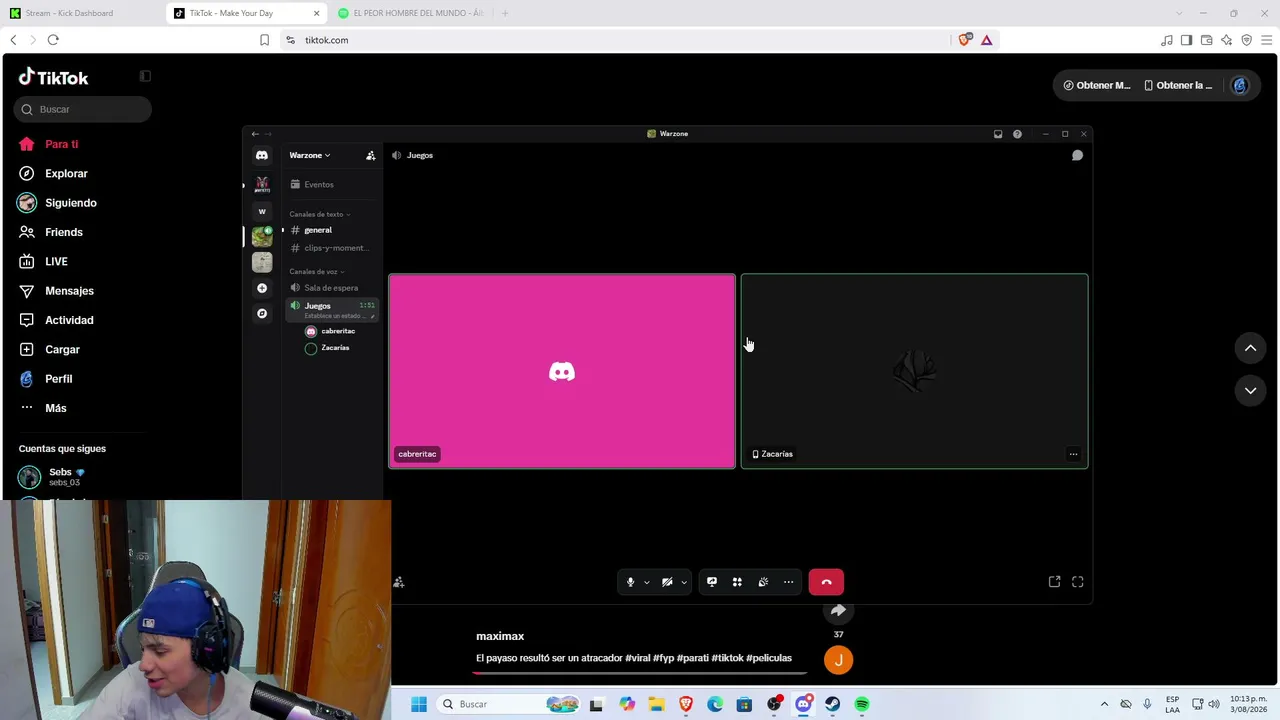Open the Discord soundboard icon
The width and height of the screenshot is (1280, 720).
pos(763,582)
